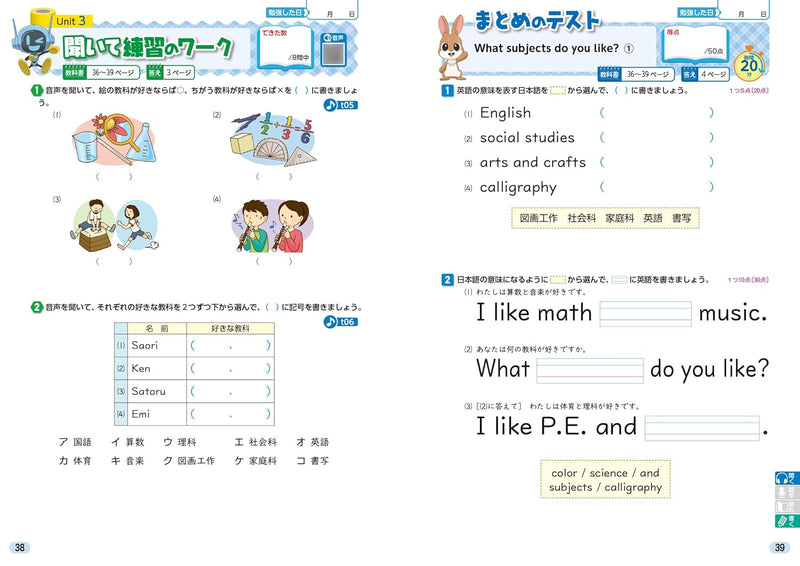
Task: Click the choice カ 体育
Action: tap(75, 461)
